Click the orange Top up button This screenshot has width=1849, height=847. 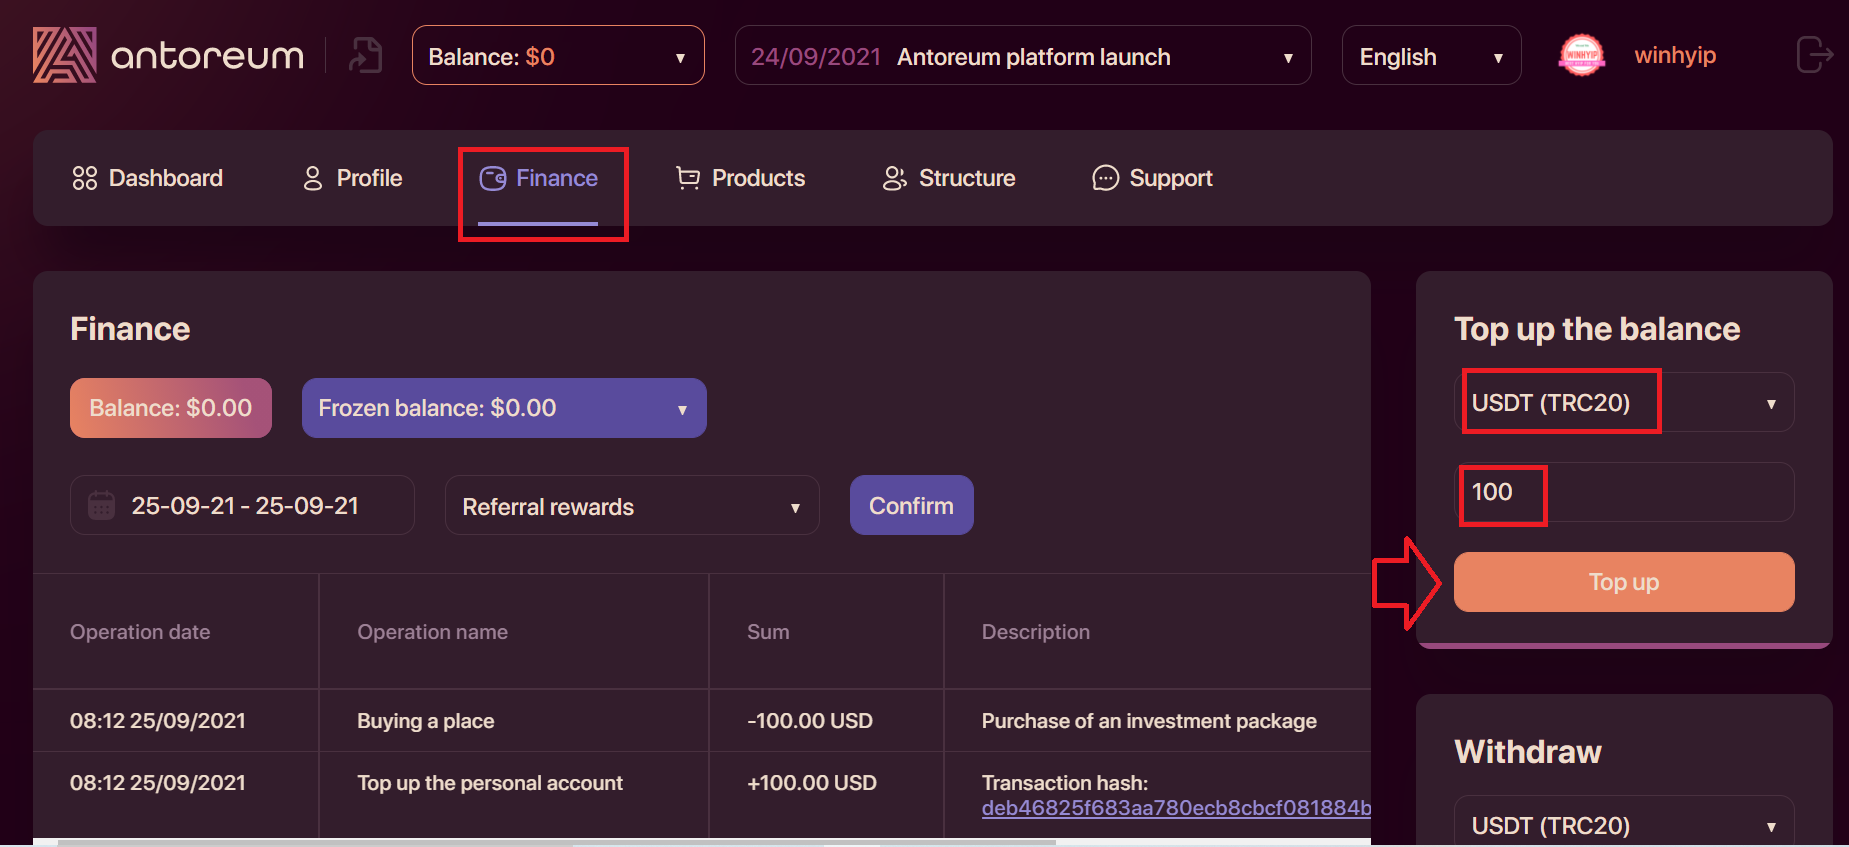1624,582
